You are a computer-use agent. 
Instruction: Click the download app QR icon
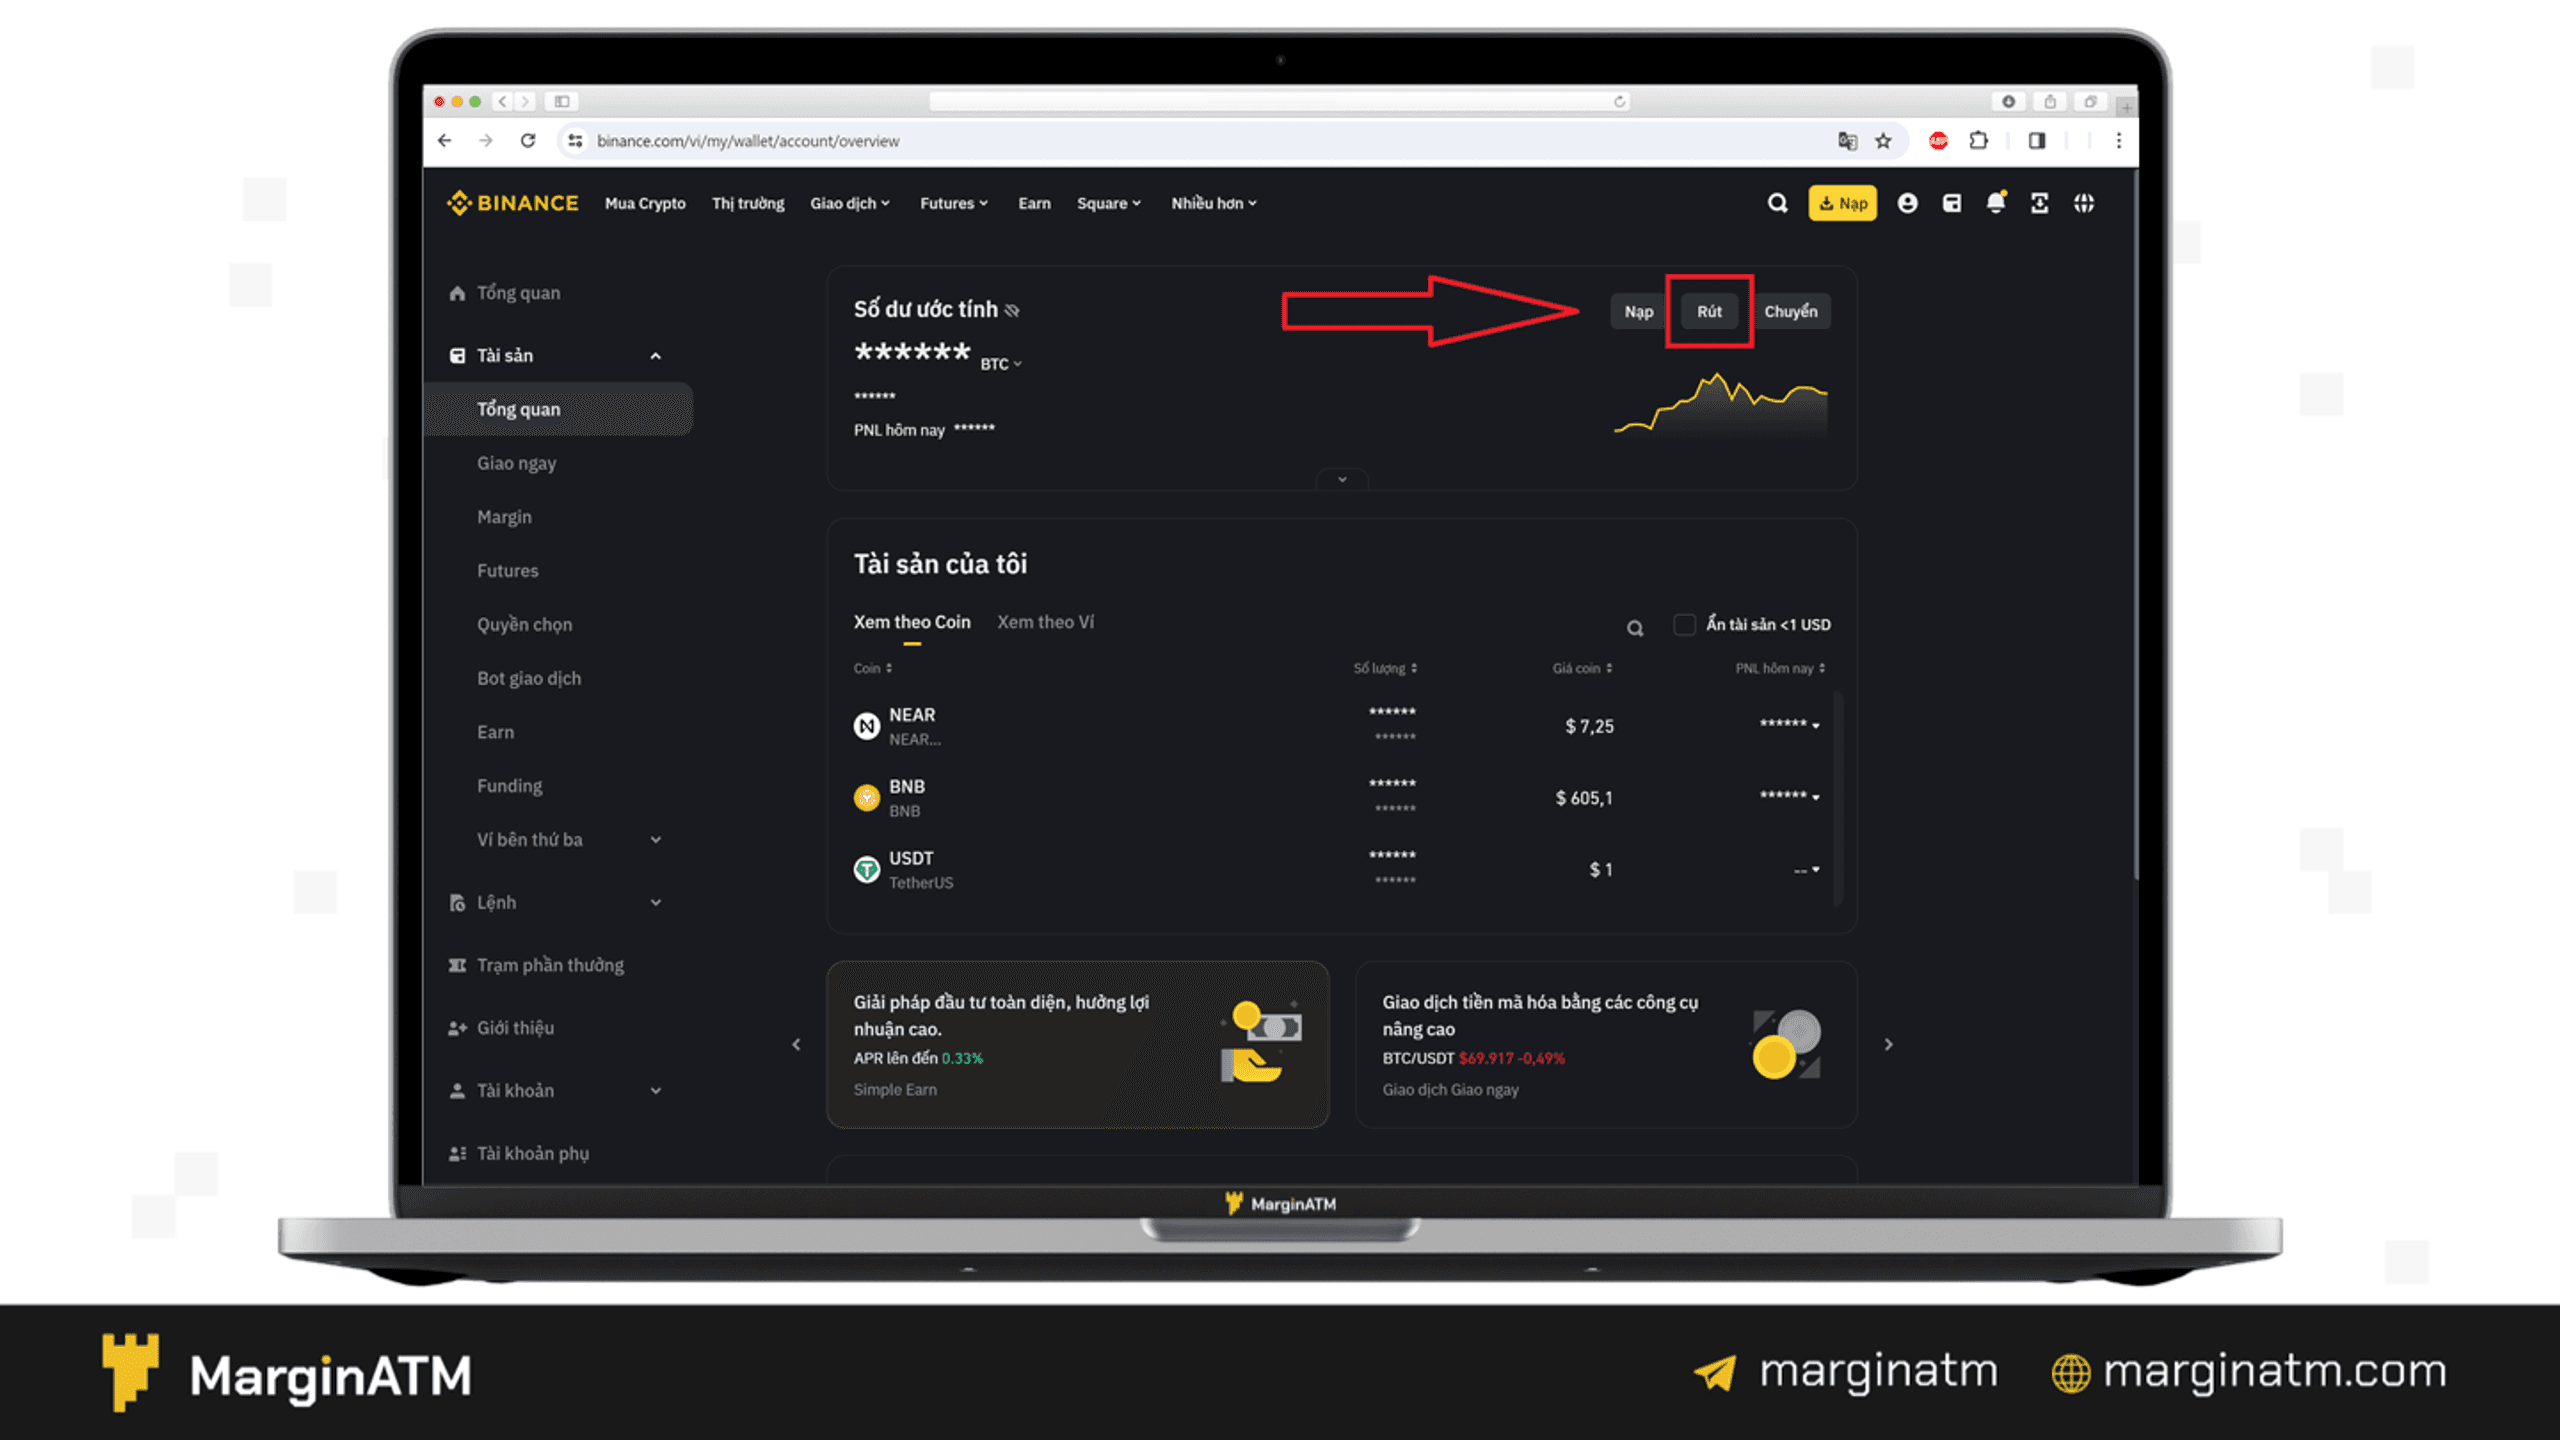pos(2040,203)
